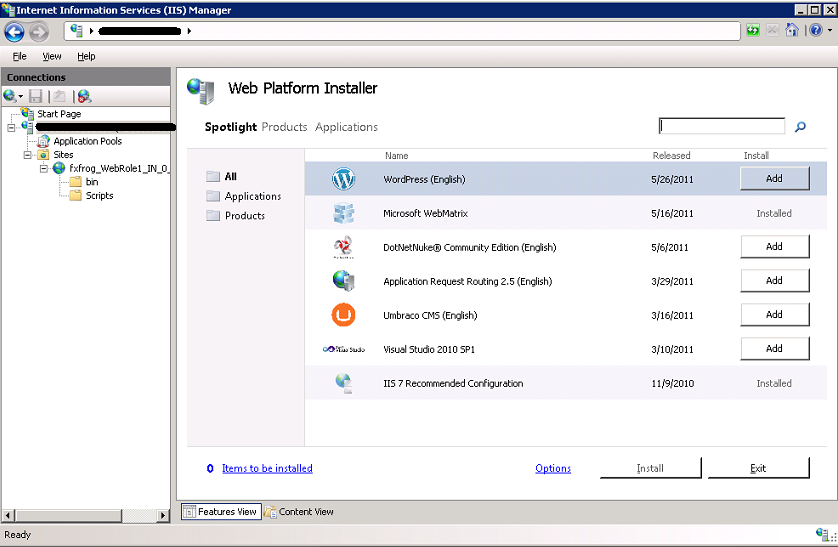Click the installer search text field

click(x=722, y=126)
